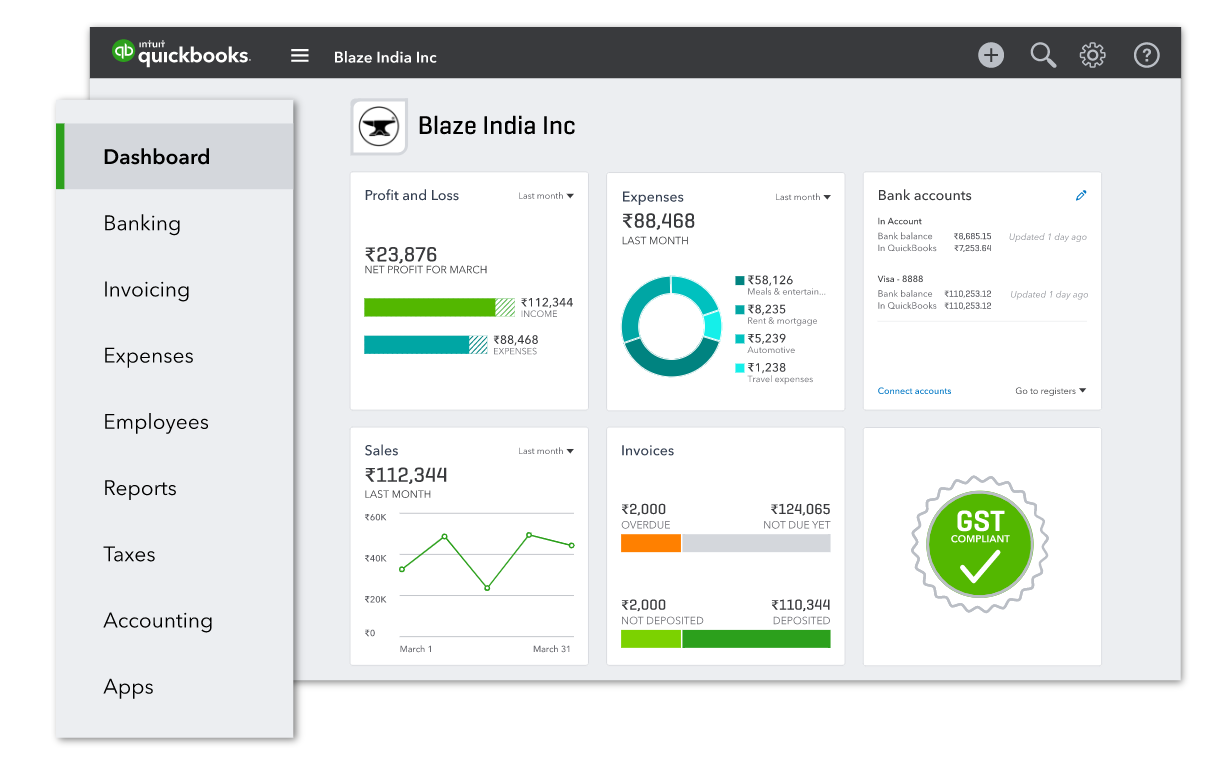1216x757 pixels.
Task: Click the Blaze India Inc anvil logo
Action: pos(379,127)
